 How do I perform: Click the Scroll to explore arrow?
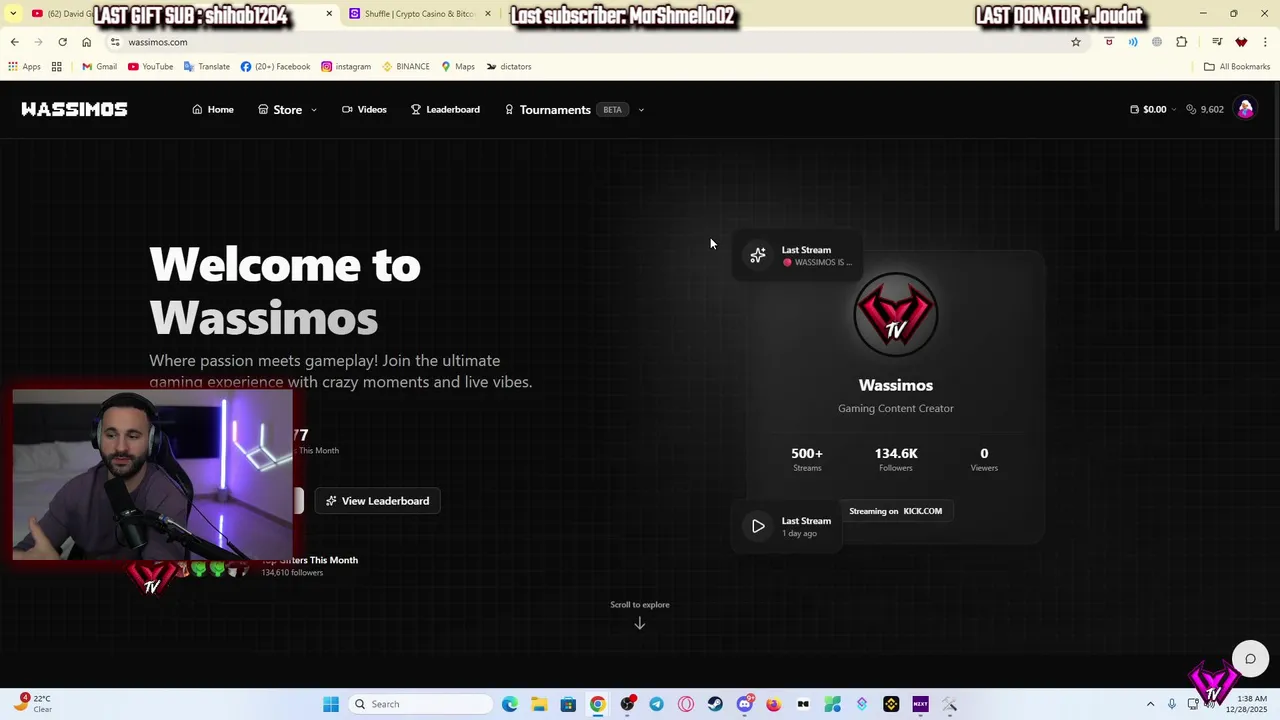pos(640,624)
